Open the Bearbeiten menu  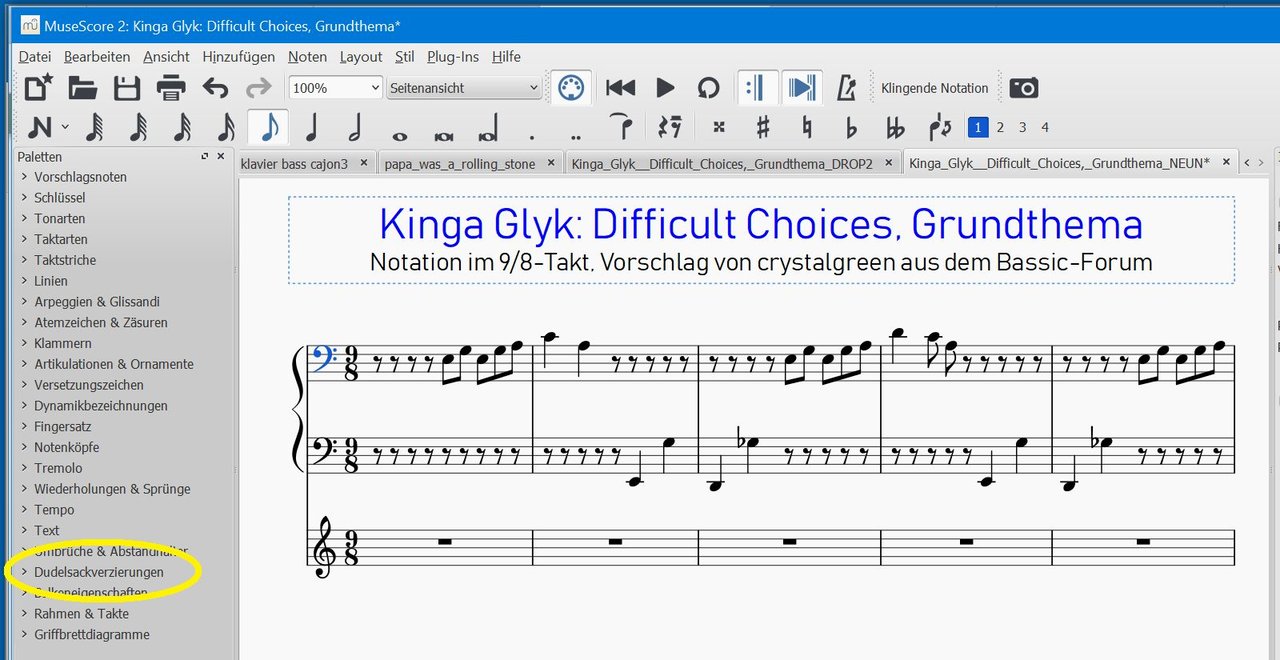coord(97,57)
